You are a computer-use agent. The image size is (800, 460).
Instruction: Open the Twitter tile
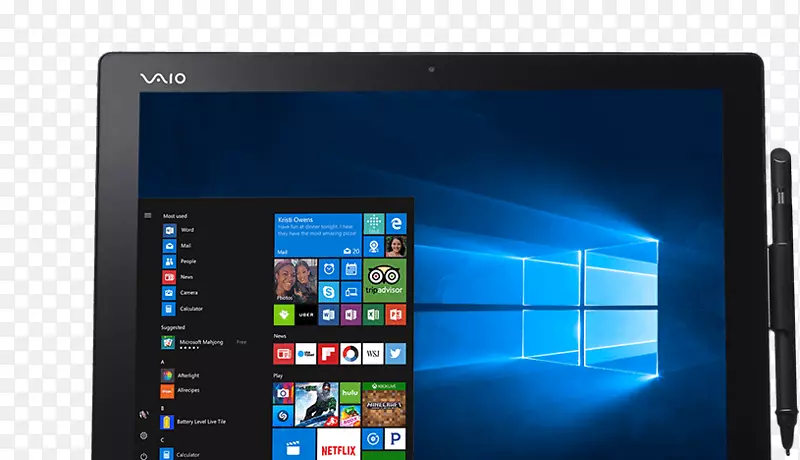395,353
